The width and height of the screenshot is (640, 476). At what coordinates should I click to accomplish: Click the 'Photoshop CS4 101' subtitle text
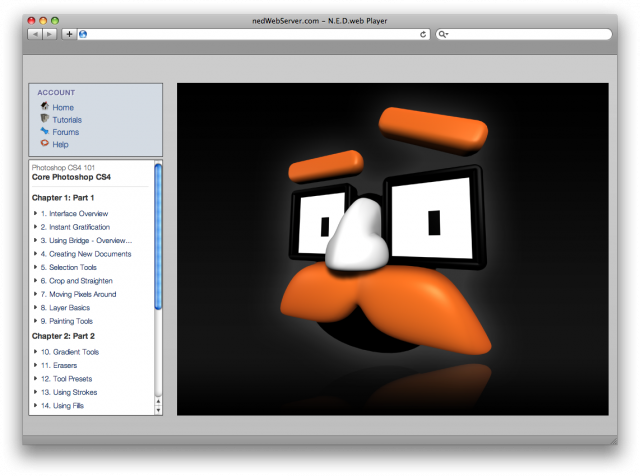[63, 167]
